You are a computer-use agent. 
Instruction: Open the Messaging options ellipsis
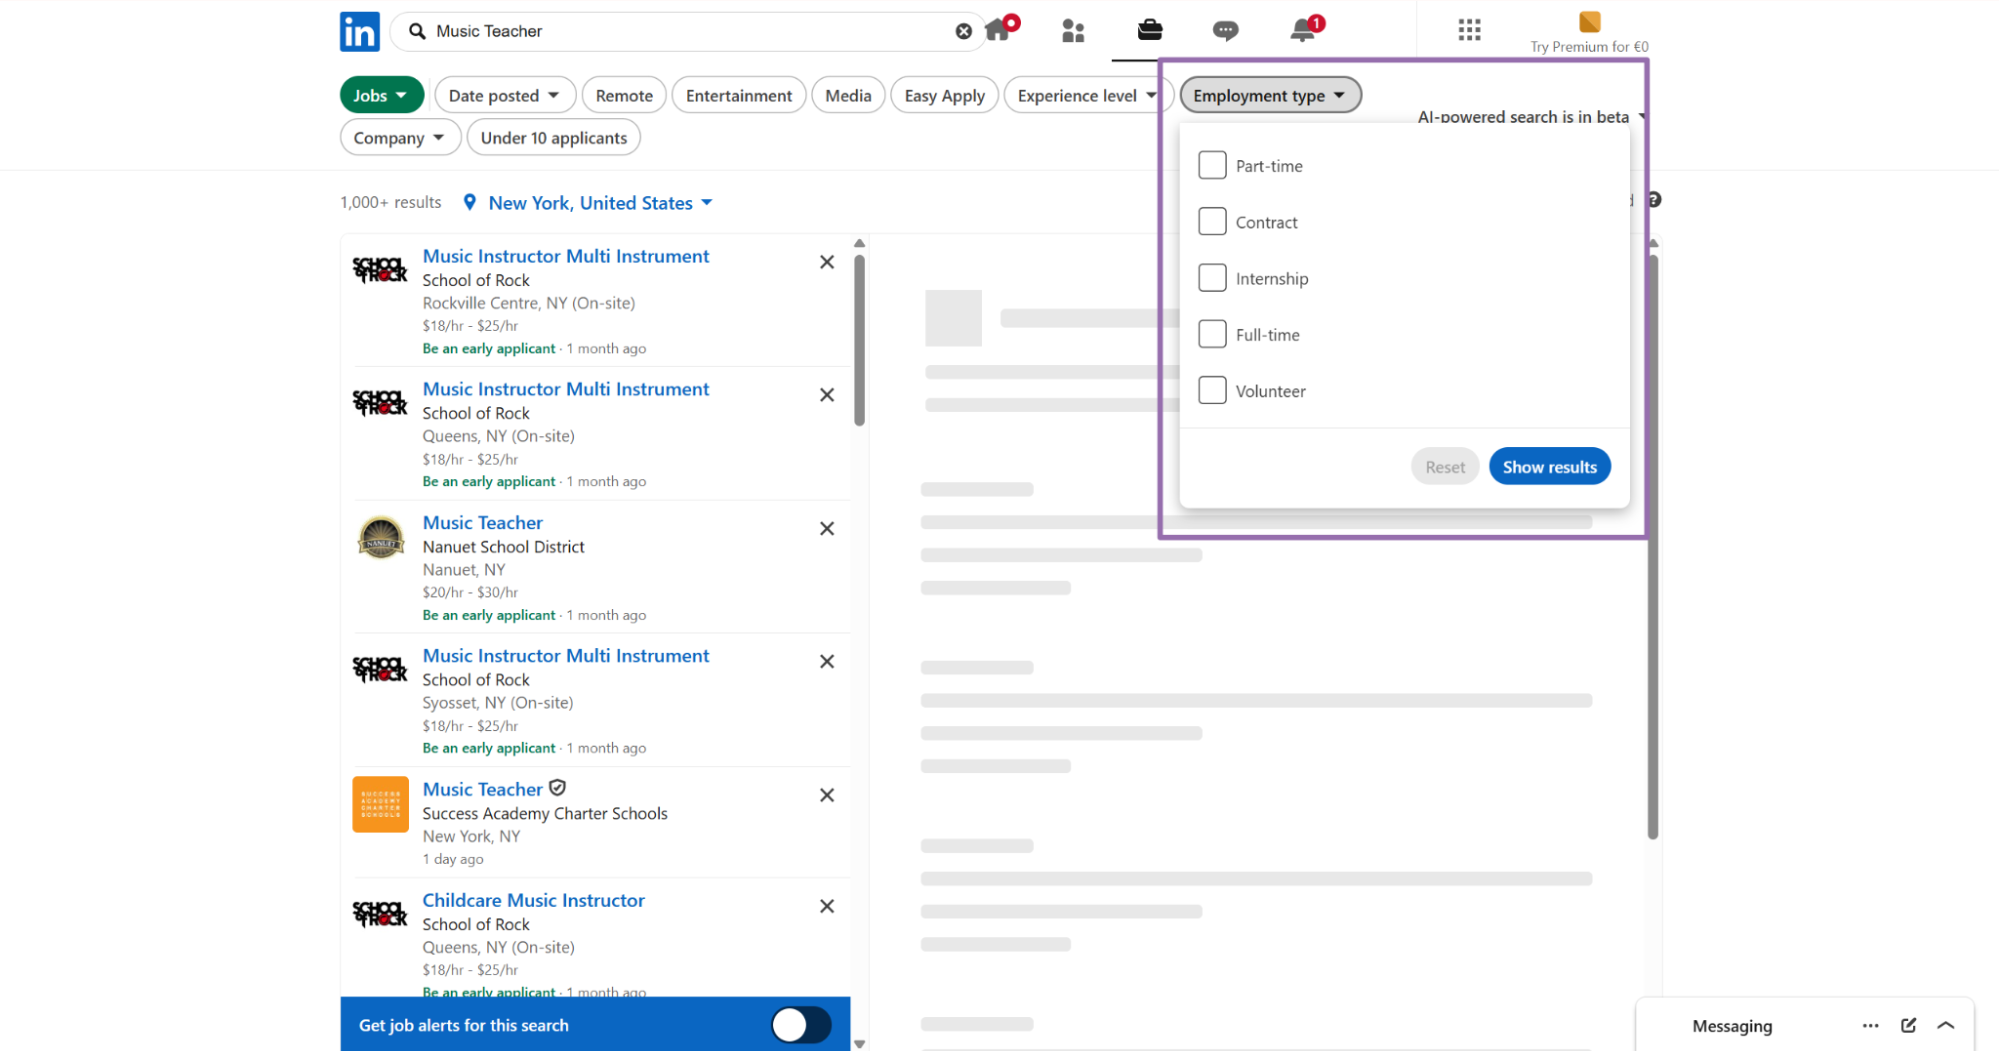click(x=1870, y=1026)
